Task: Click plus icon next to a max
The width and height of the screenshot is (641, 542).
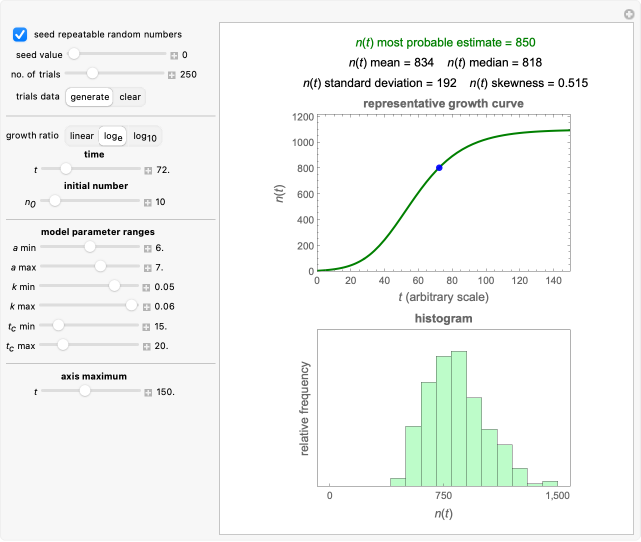Action: [148, 267]
